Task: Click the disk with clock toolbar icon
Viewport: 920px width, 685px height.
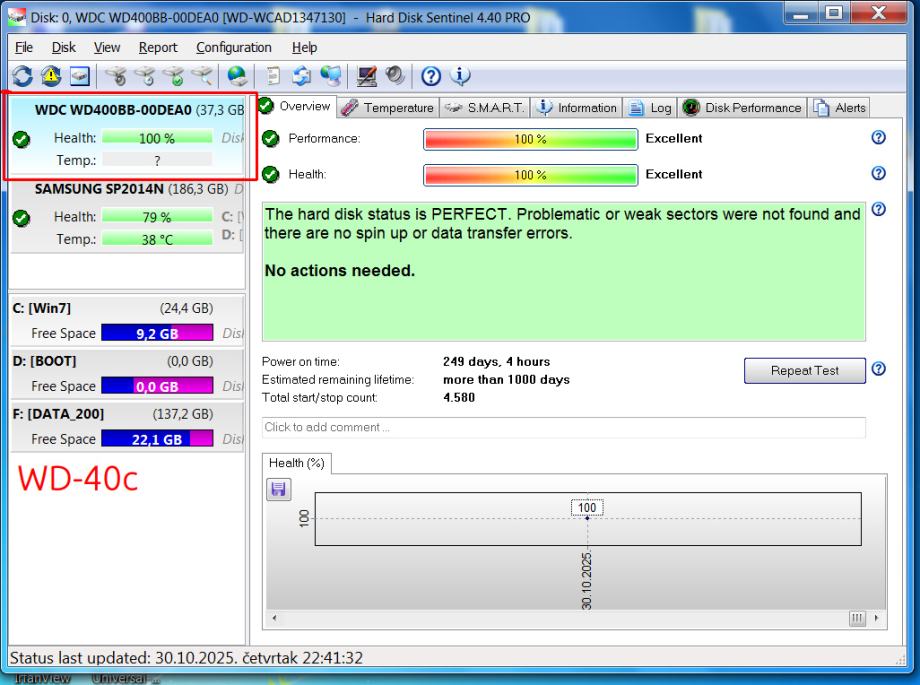Action: pos(145,76)
